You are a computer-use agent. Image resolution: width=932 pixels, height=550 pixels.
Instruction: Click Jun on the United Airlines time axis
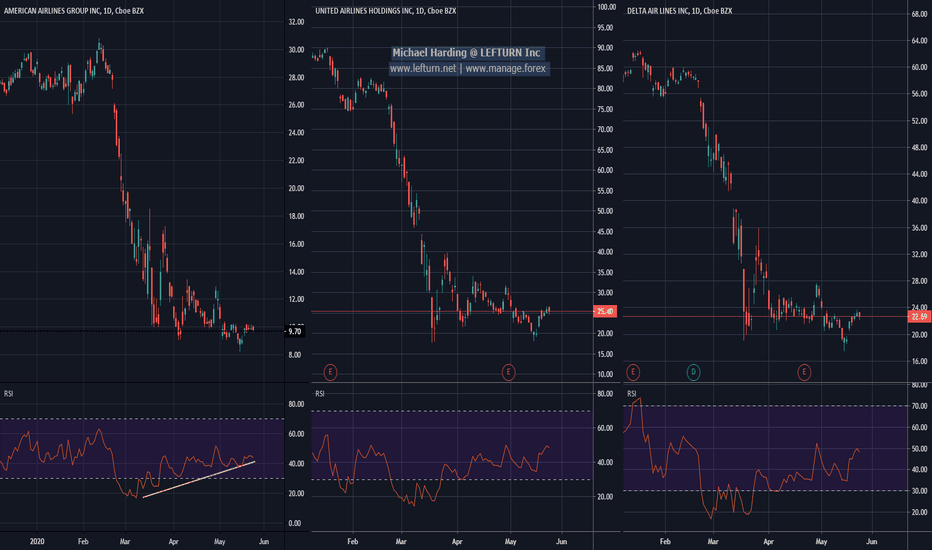[x=561, y=542]
